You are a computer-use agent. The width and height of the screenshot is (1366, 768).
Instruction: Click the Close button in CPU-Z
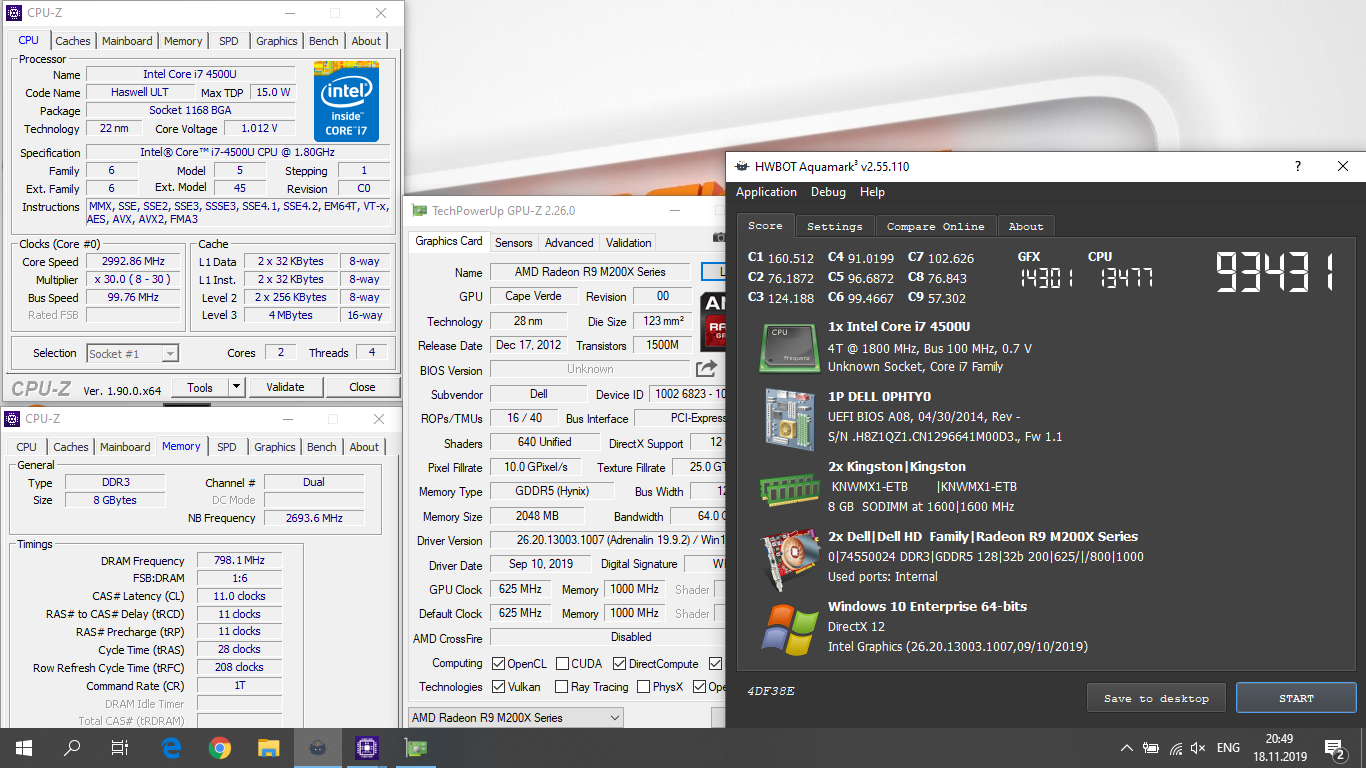(x=362, y=387)
